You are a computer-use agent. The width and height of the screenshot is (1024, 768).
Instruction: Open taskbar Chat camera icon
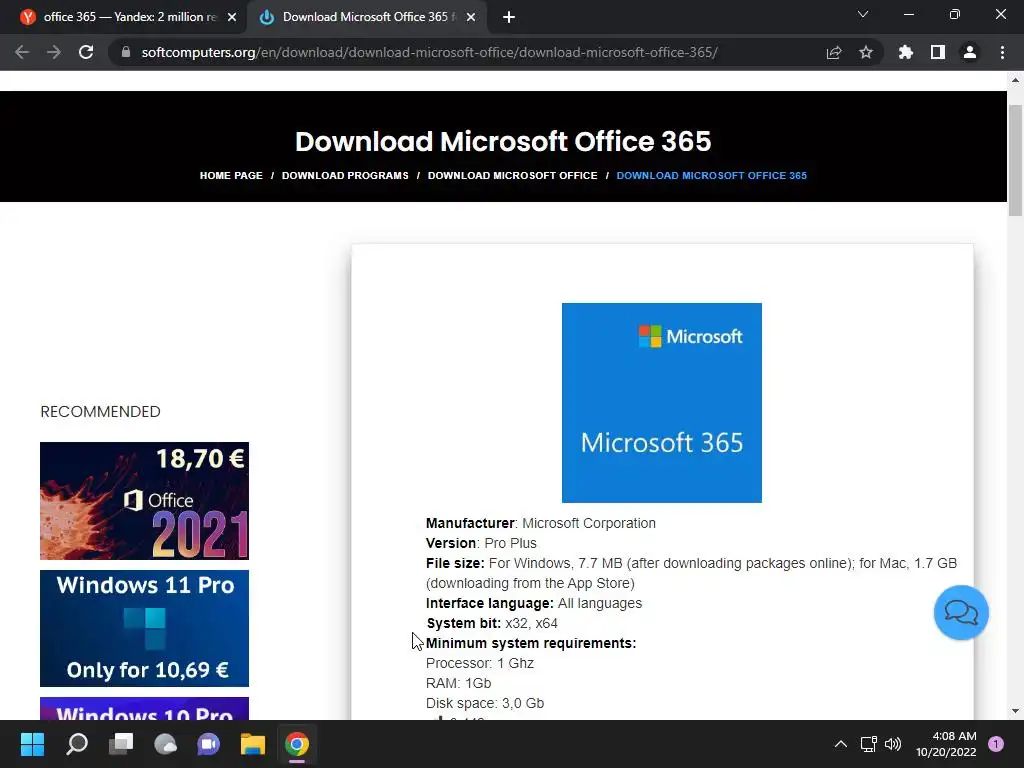pos(209,744)
